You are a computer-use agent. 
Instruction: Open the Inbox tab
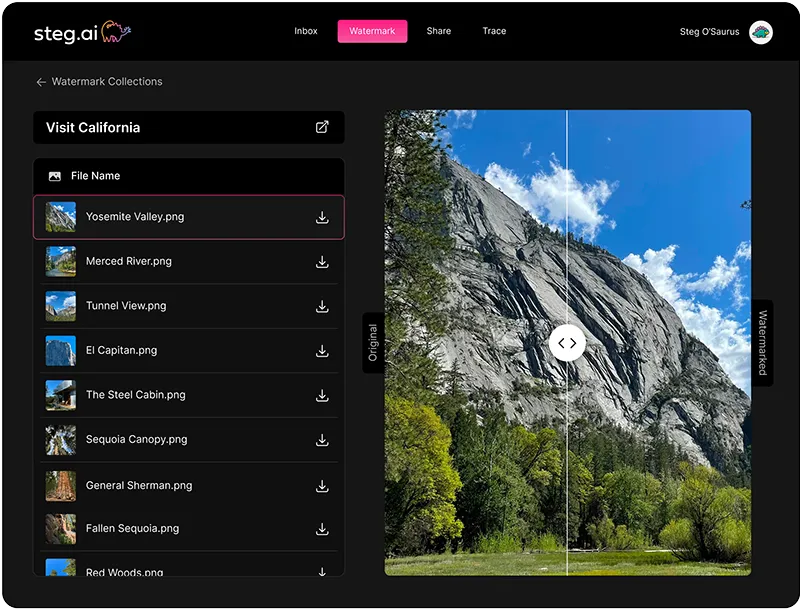point(306,31)
